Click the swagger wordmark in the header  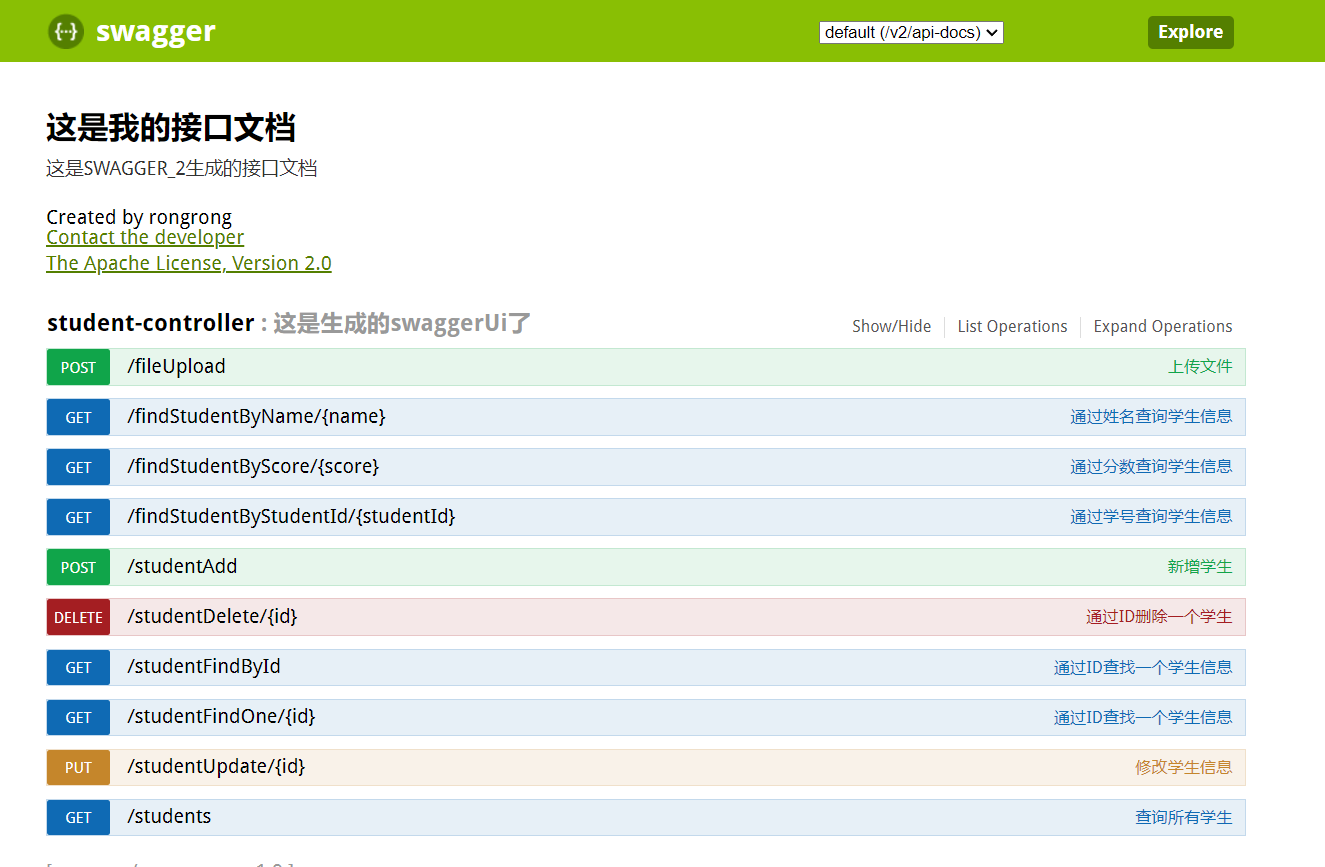pos(156,32)
